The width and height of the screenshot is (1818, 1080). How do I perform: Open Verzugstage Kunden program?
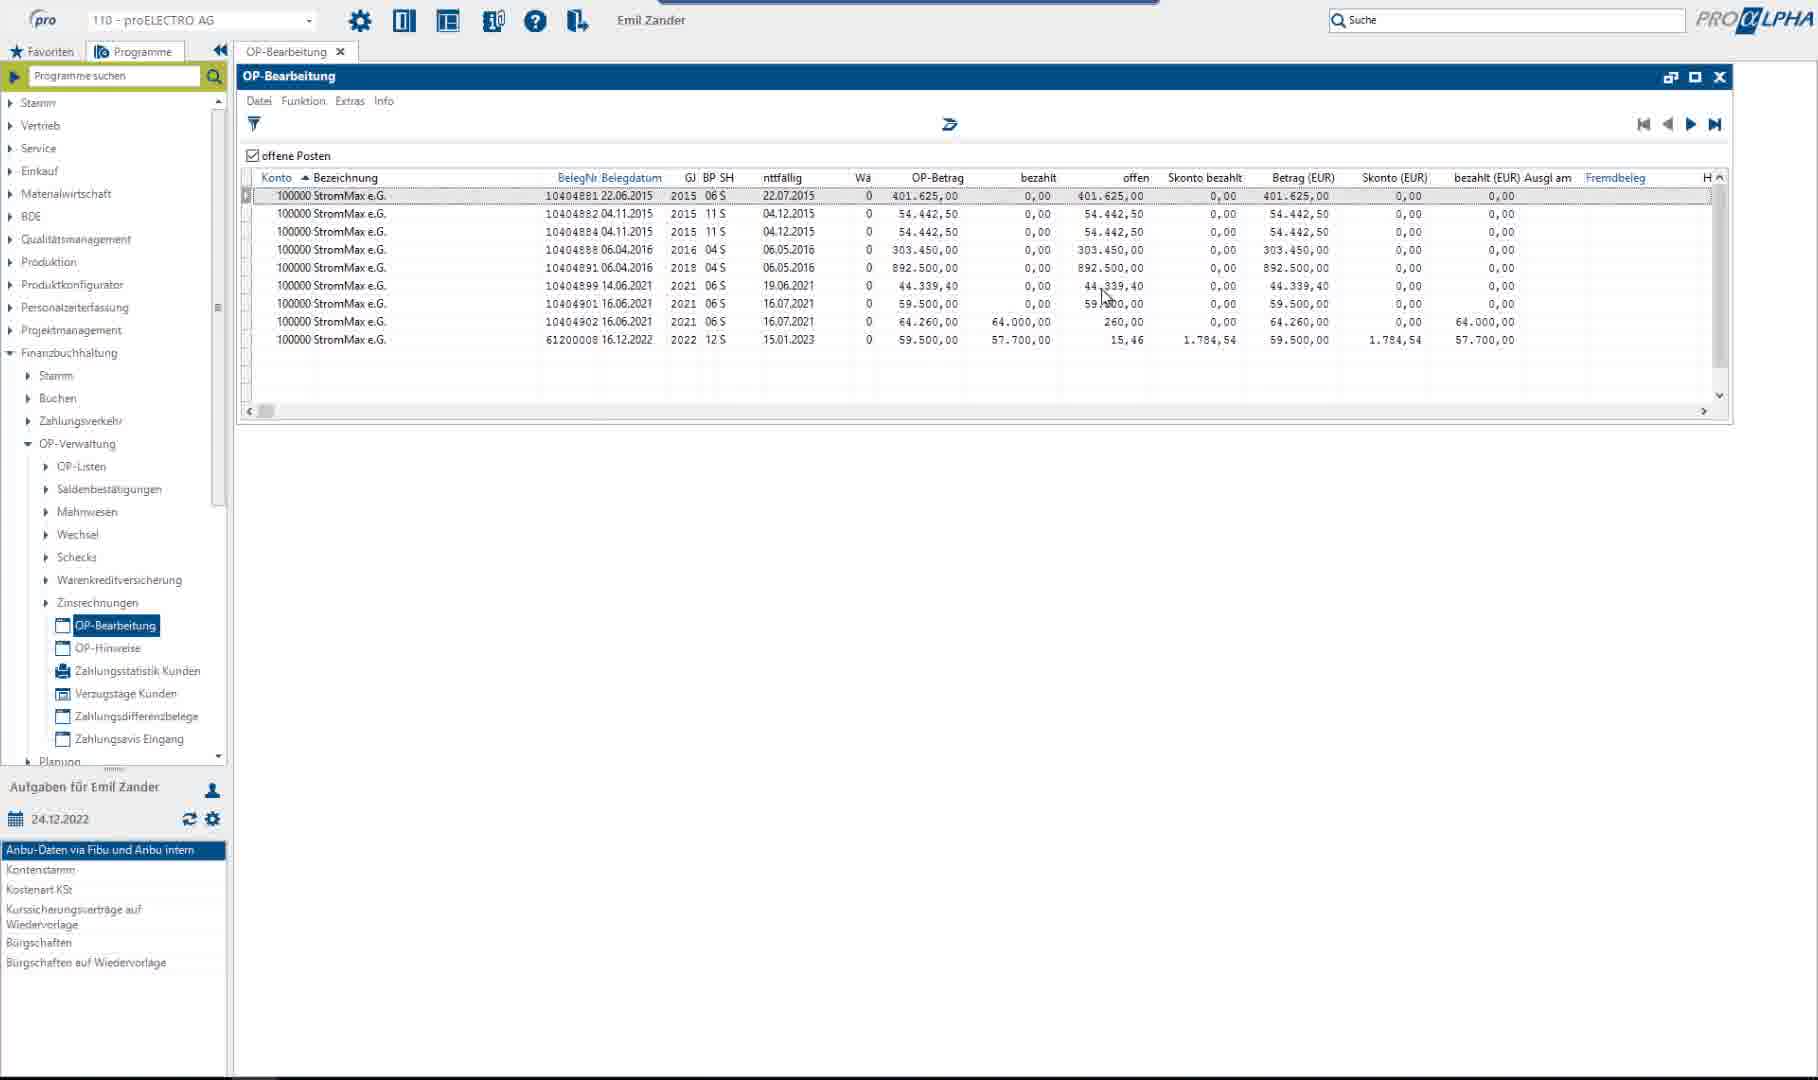(125, 694)
